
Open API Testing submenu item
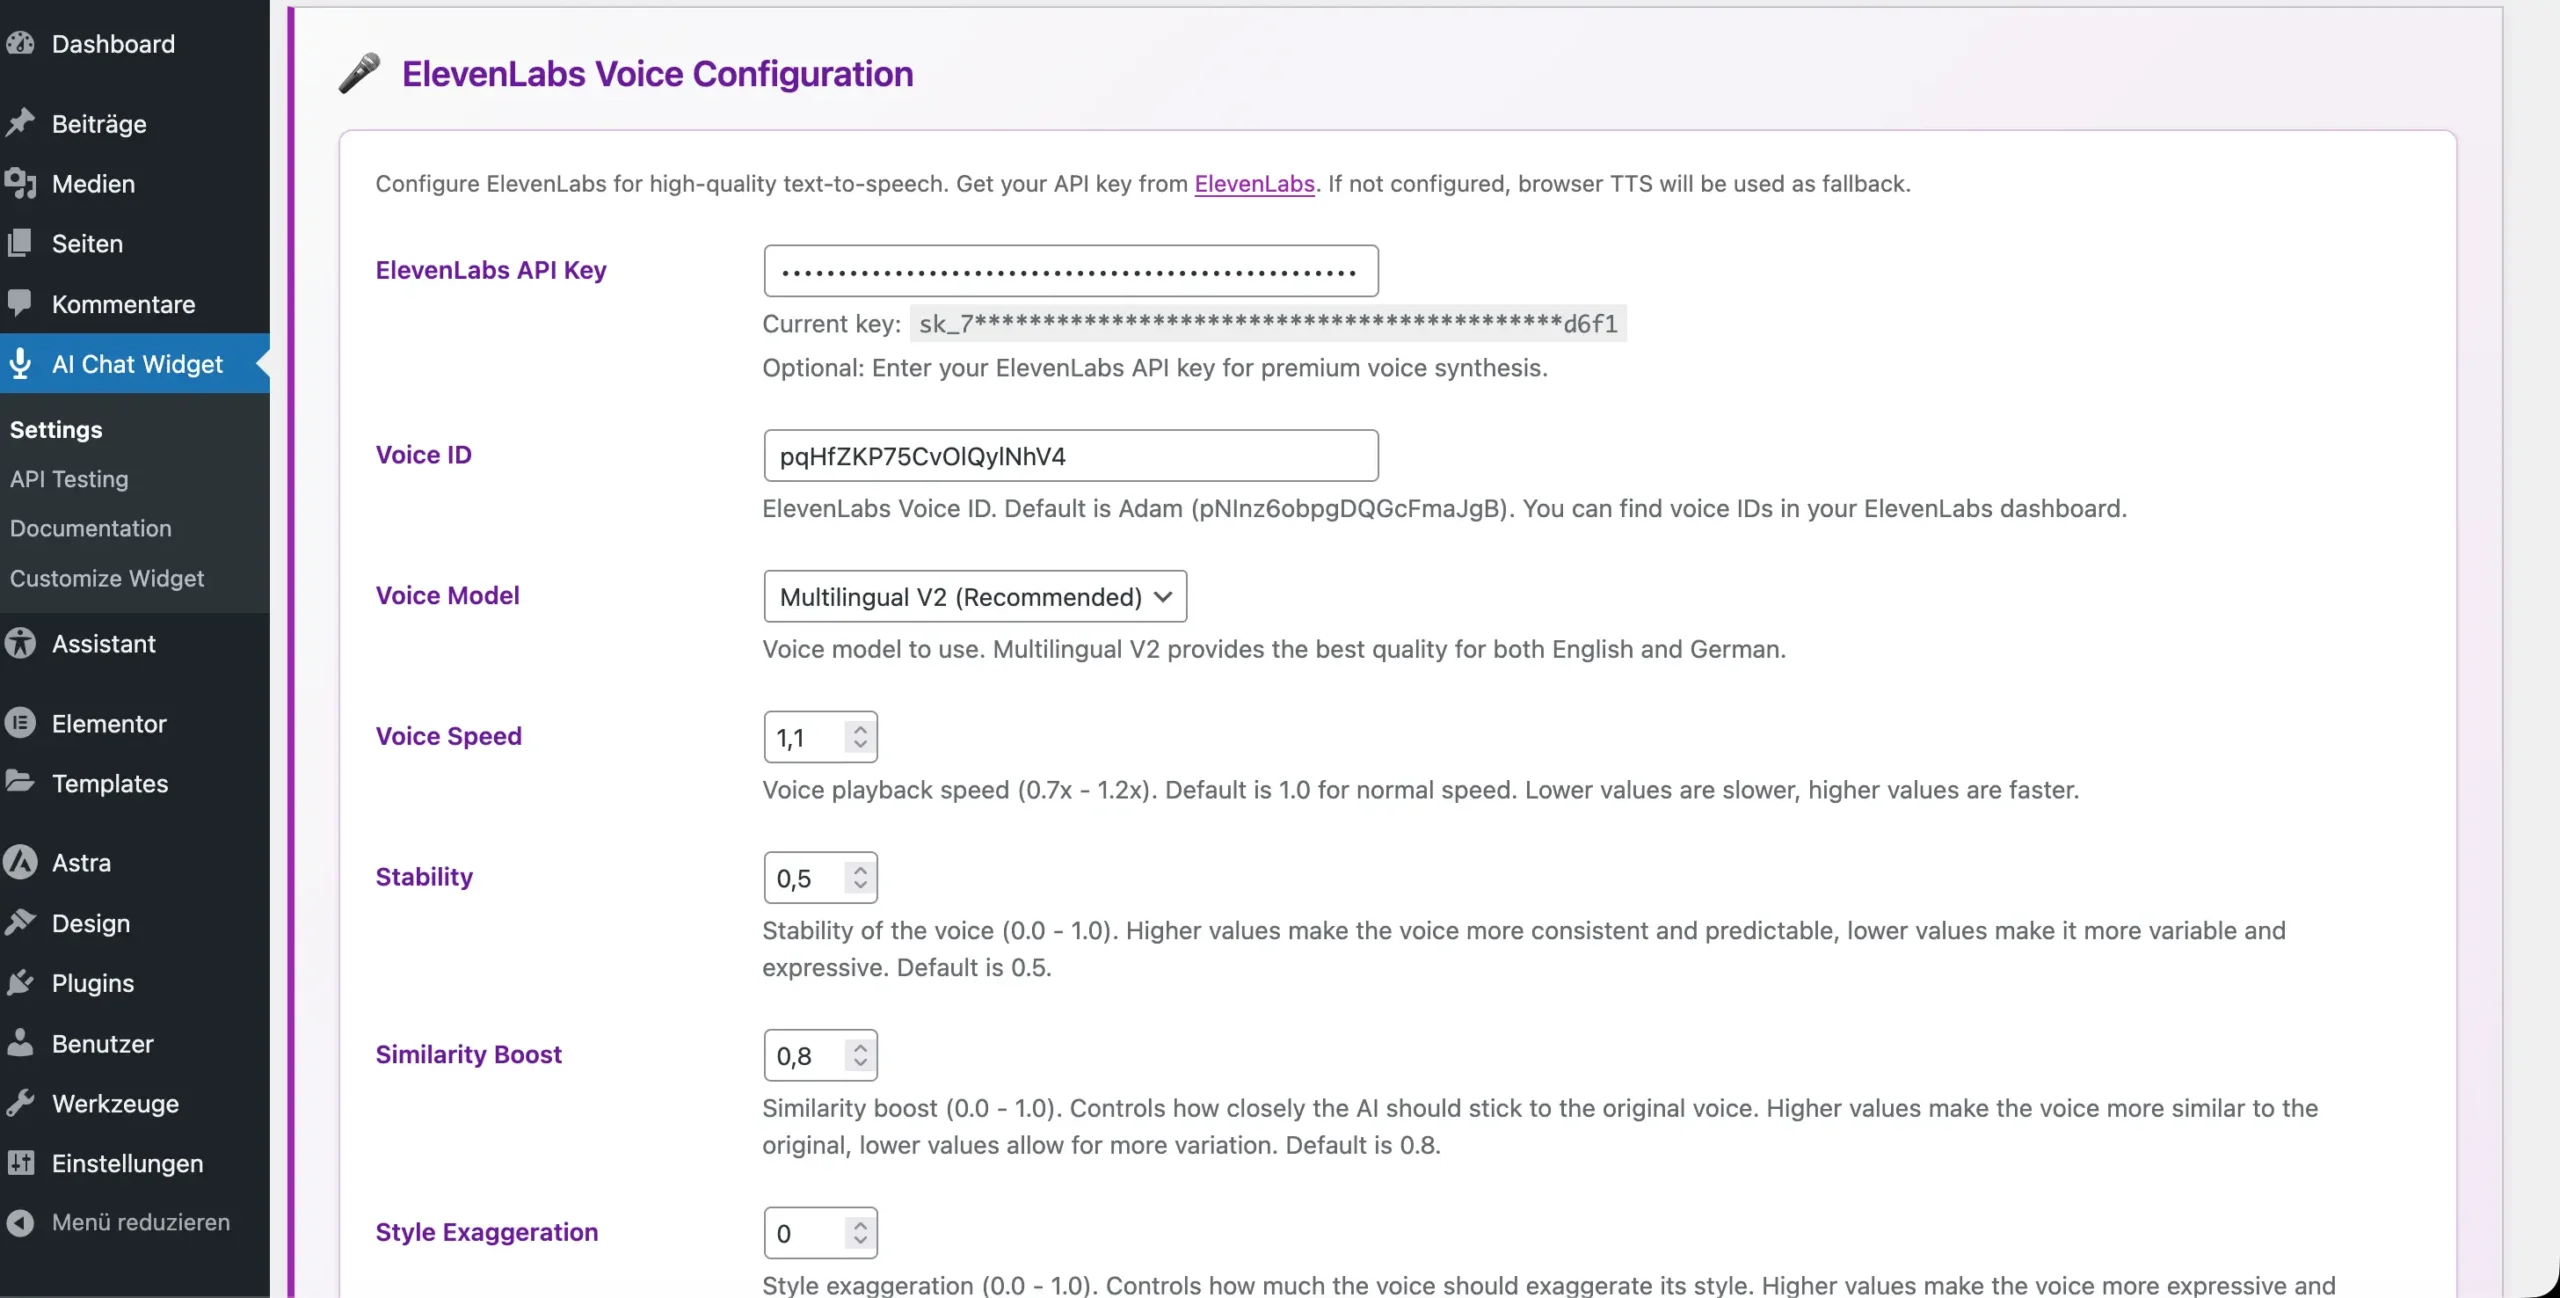[x=69, y=479]
